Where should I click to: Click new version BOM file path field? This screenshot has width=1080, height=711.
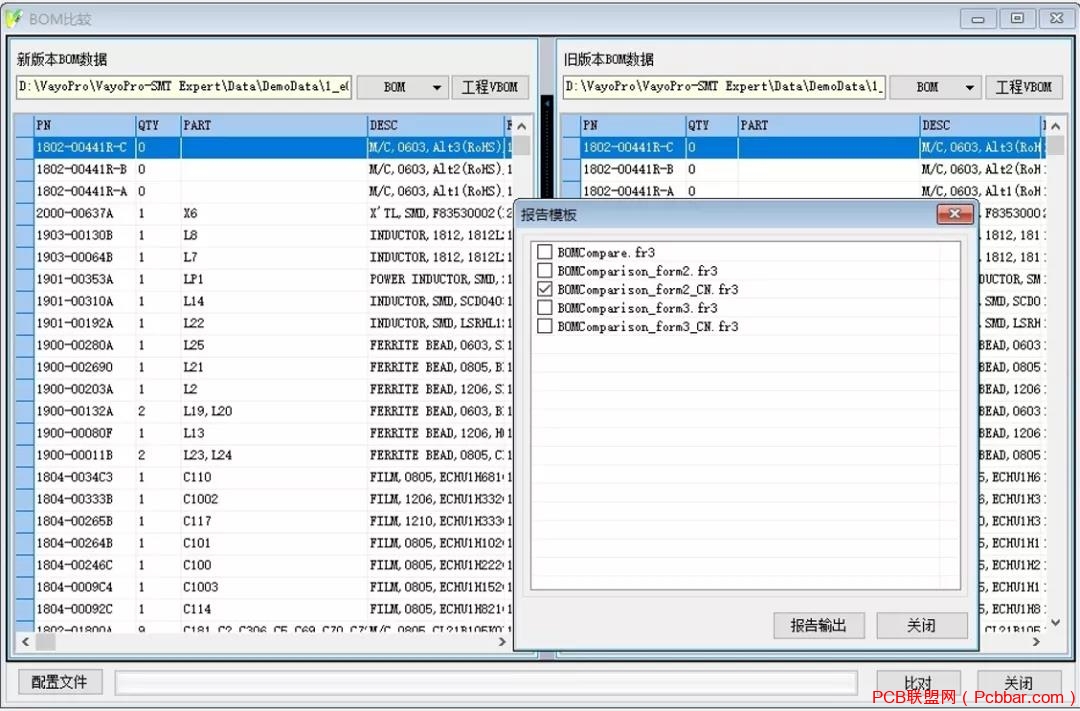tap(184, 87)
